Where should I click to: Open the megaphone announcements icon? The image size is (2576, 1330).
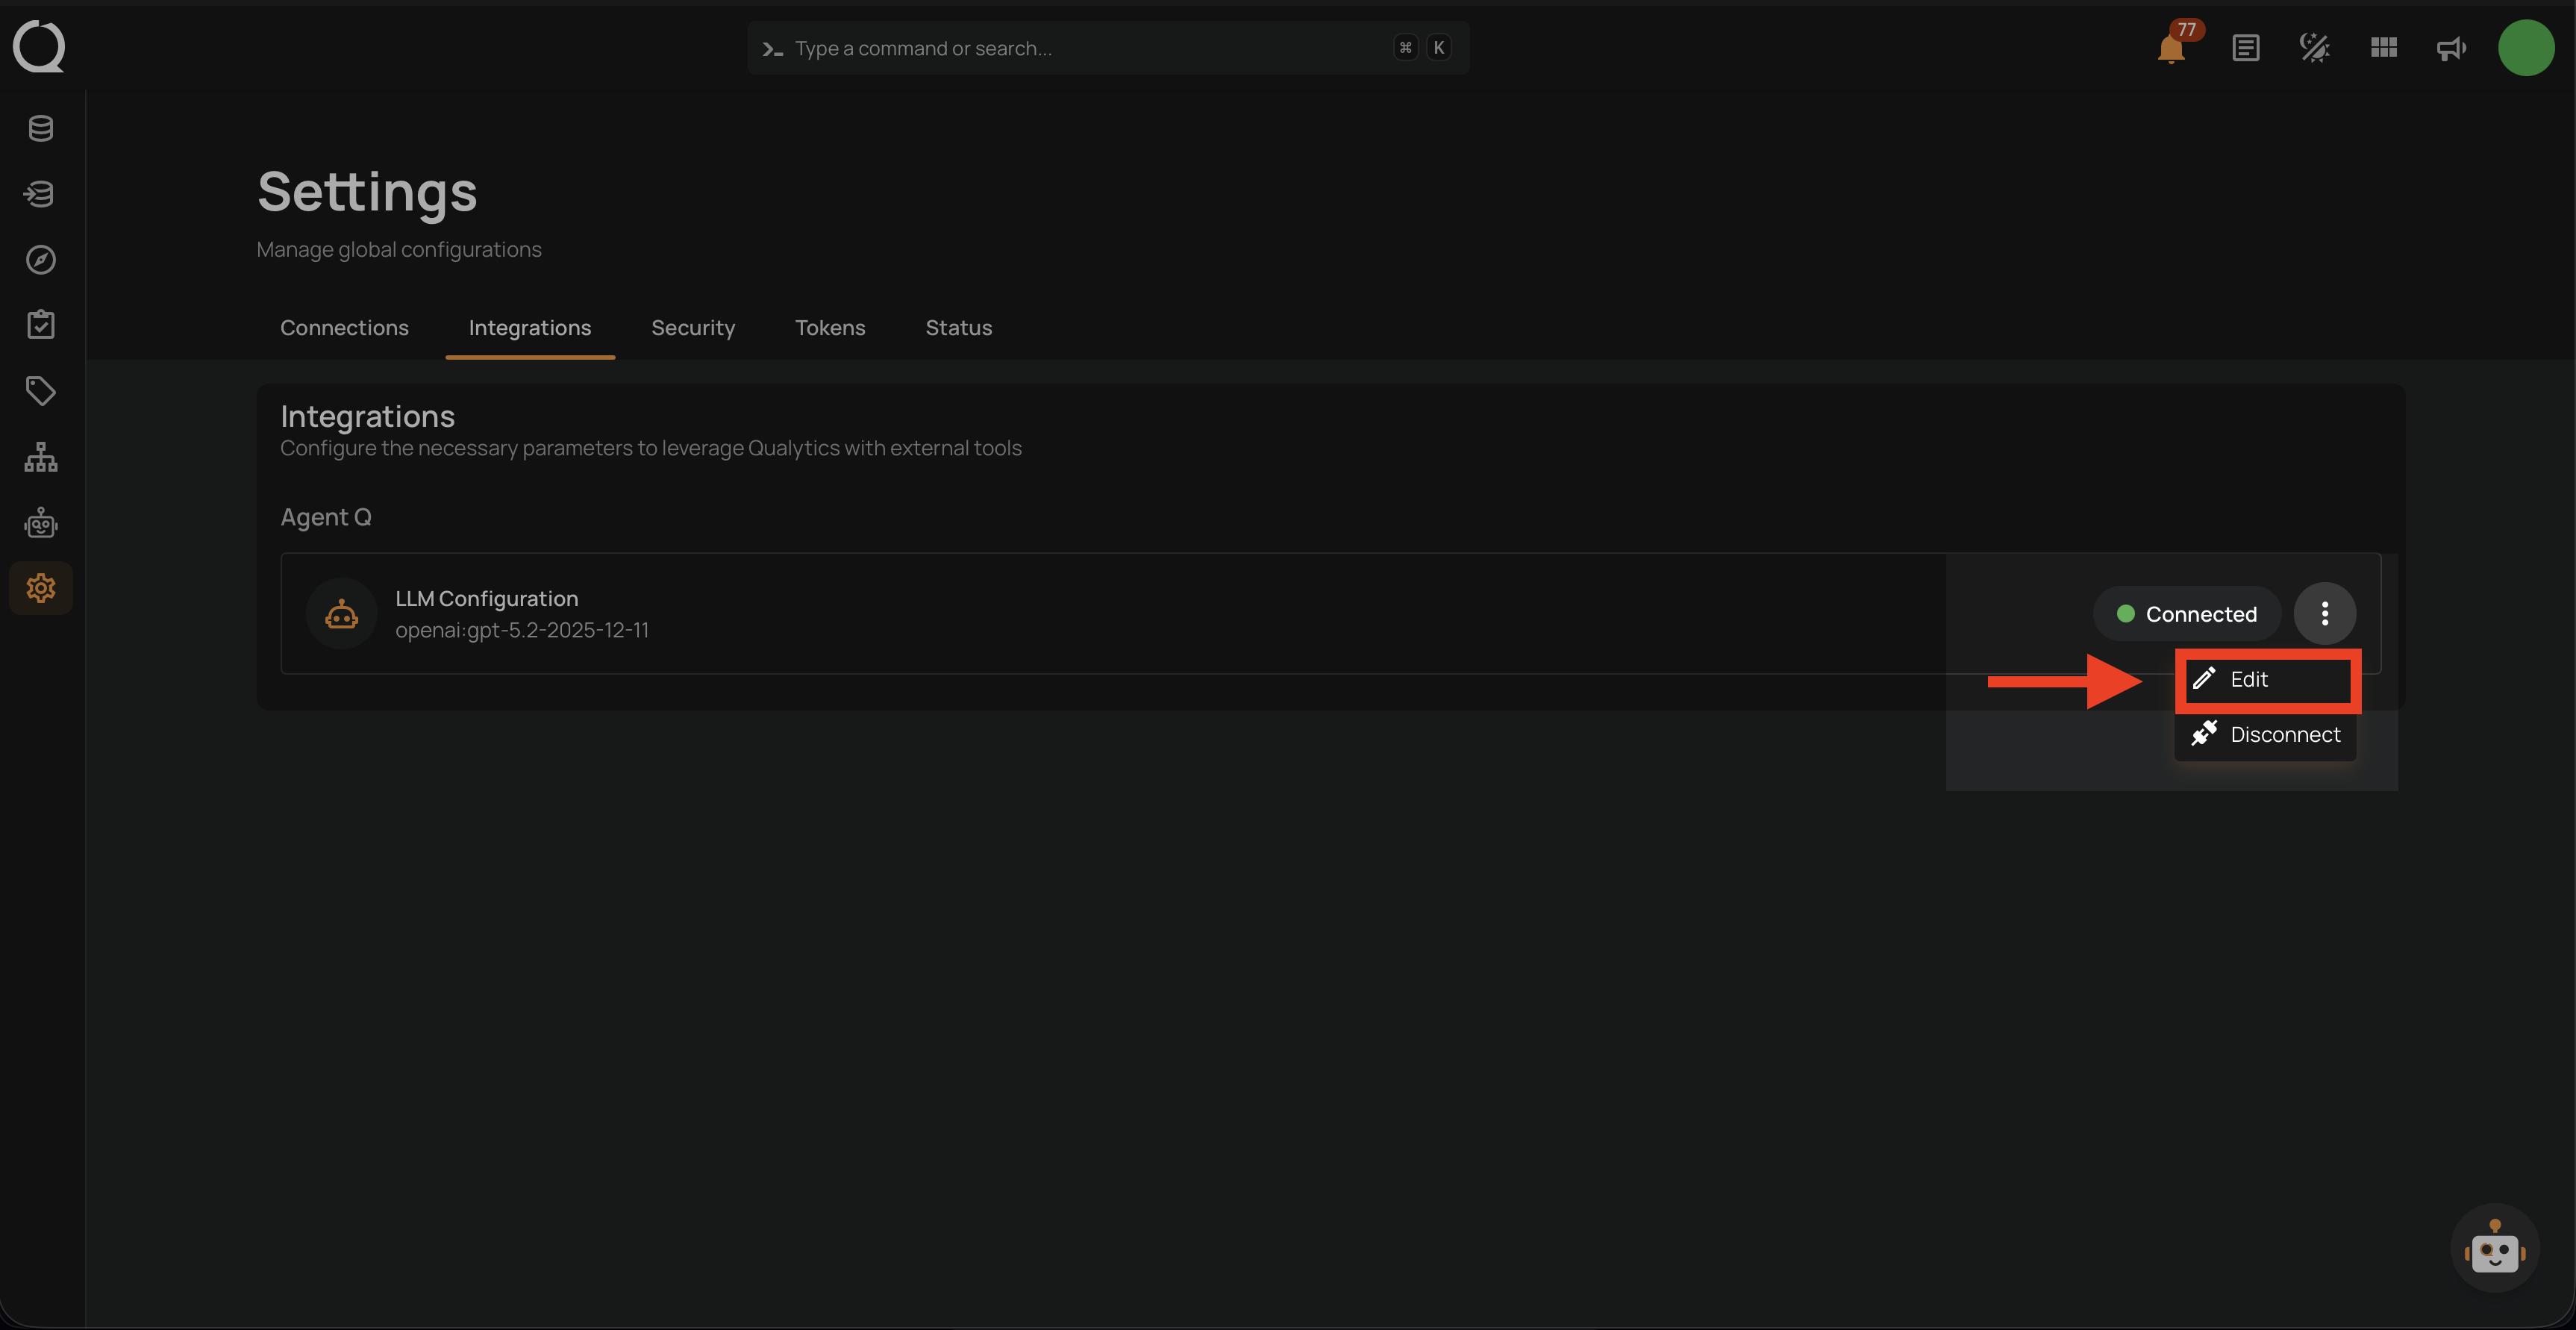pyautogui.click(x=2451, y=48)
